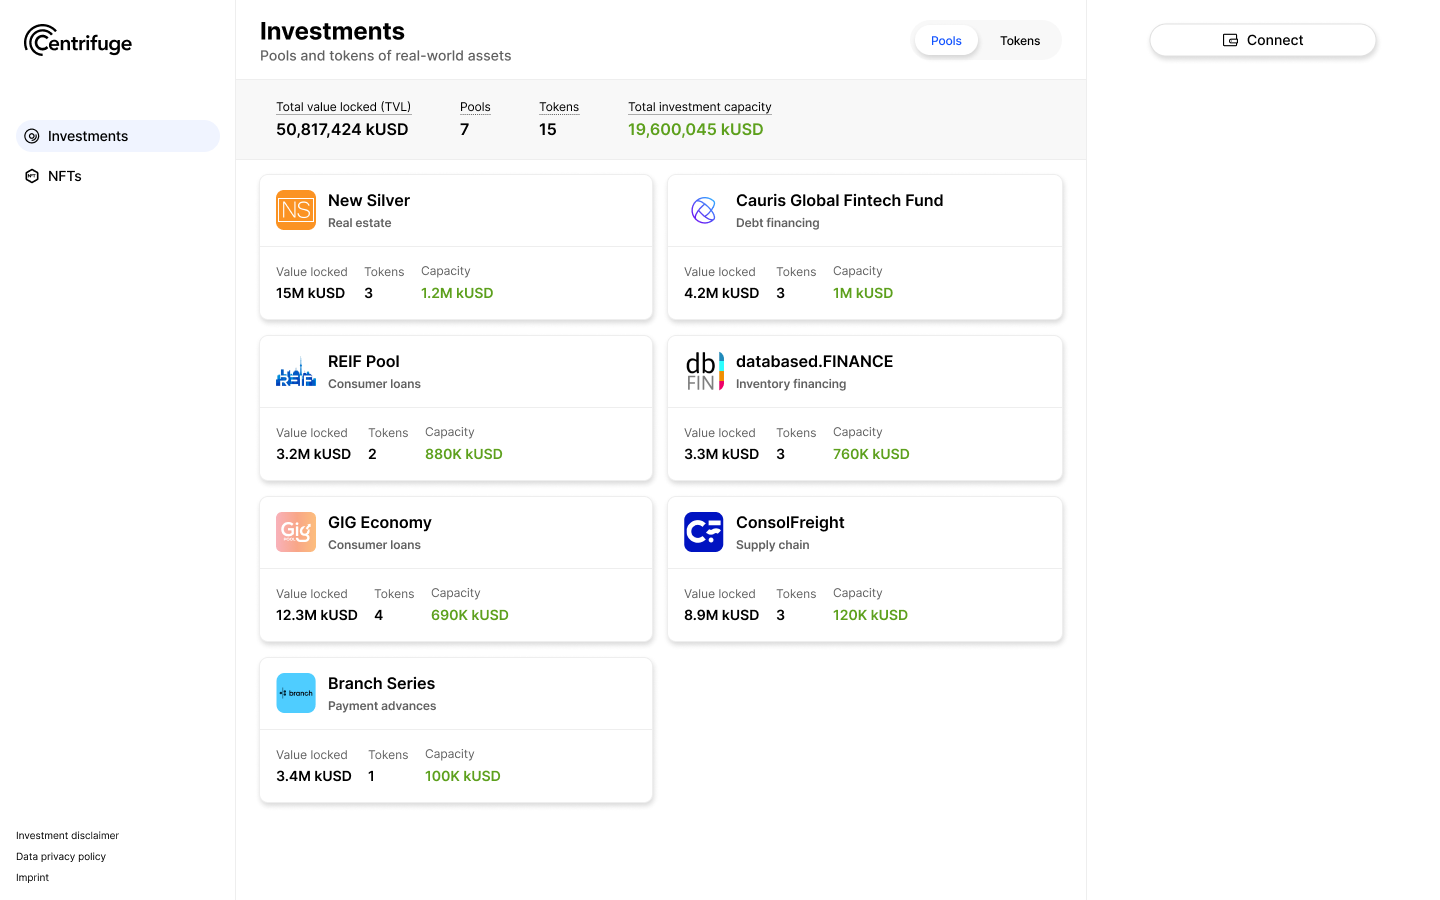Viewport: 1440px width, 900px height.
Task: Open the Investment disclaimer link
Action: (67, 836)
